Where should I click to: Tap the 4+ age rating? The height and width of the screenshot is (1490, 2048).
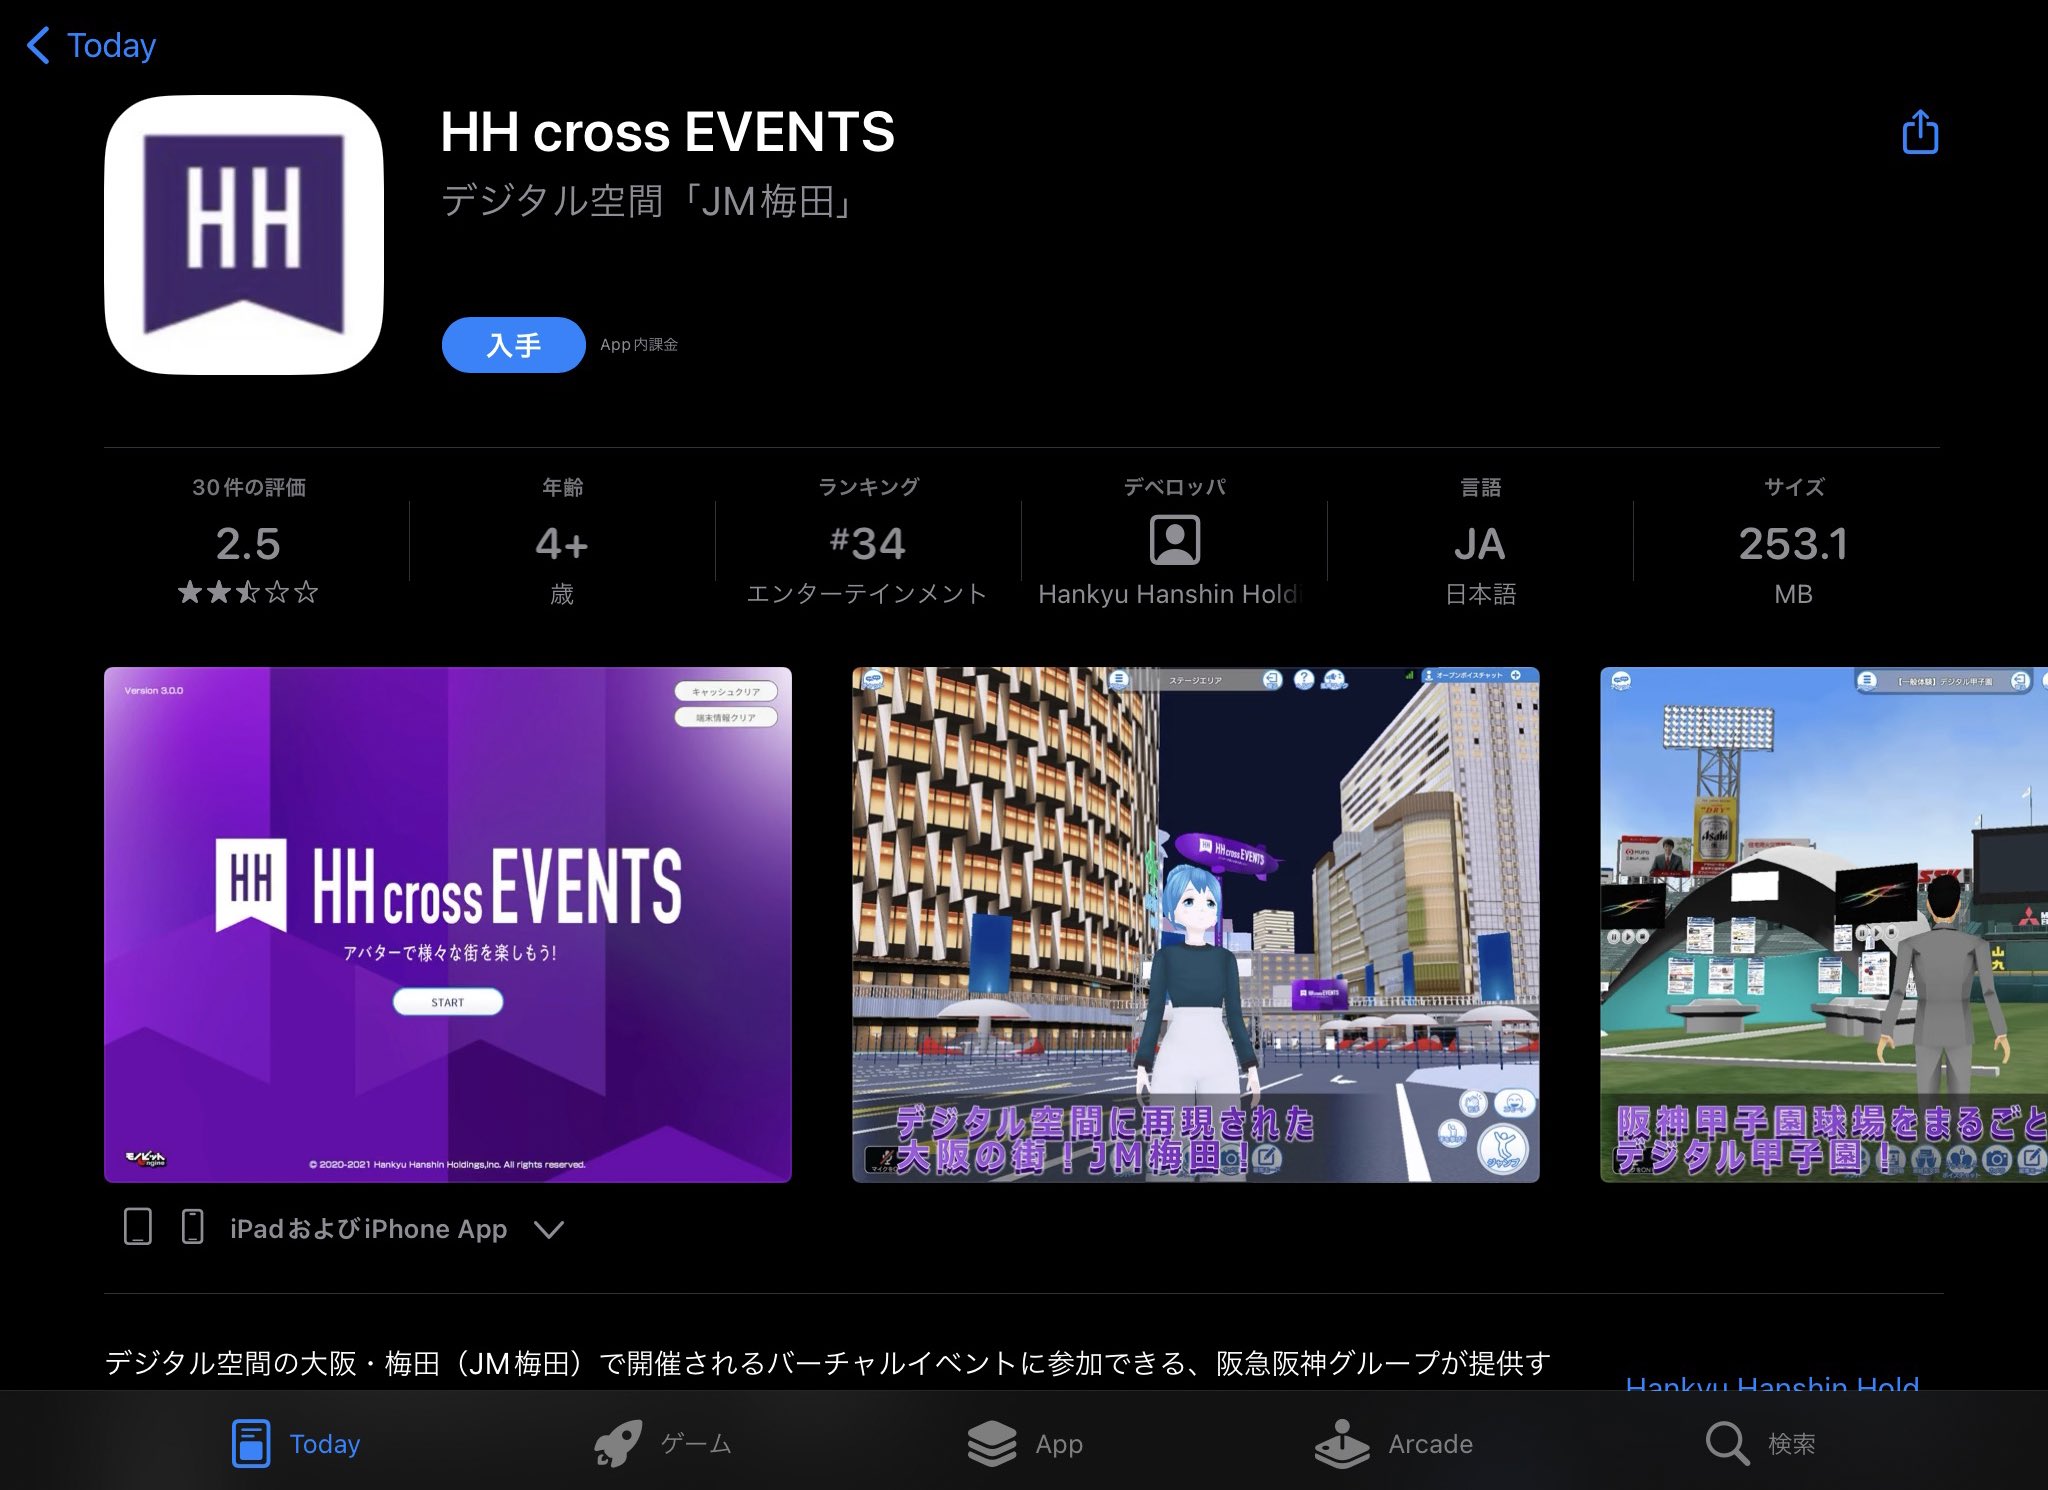561,544
